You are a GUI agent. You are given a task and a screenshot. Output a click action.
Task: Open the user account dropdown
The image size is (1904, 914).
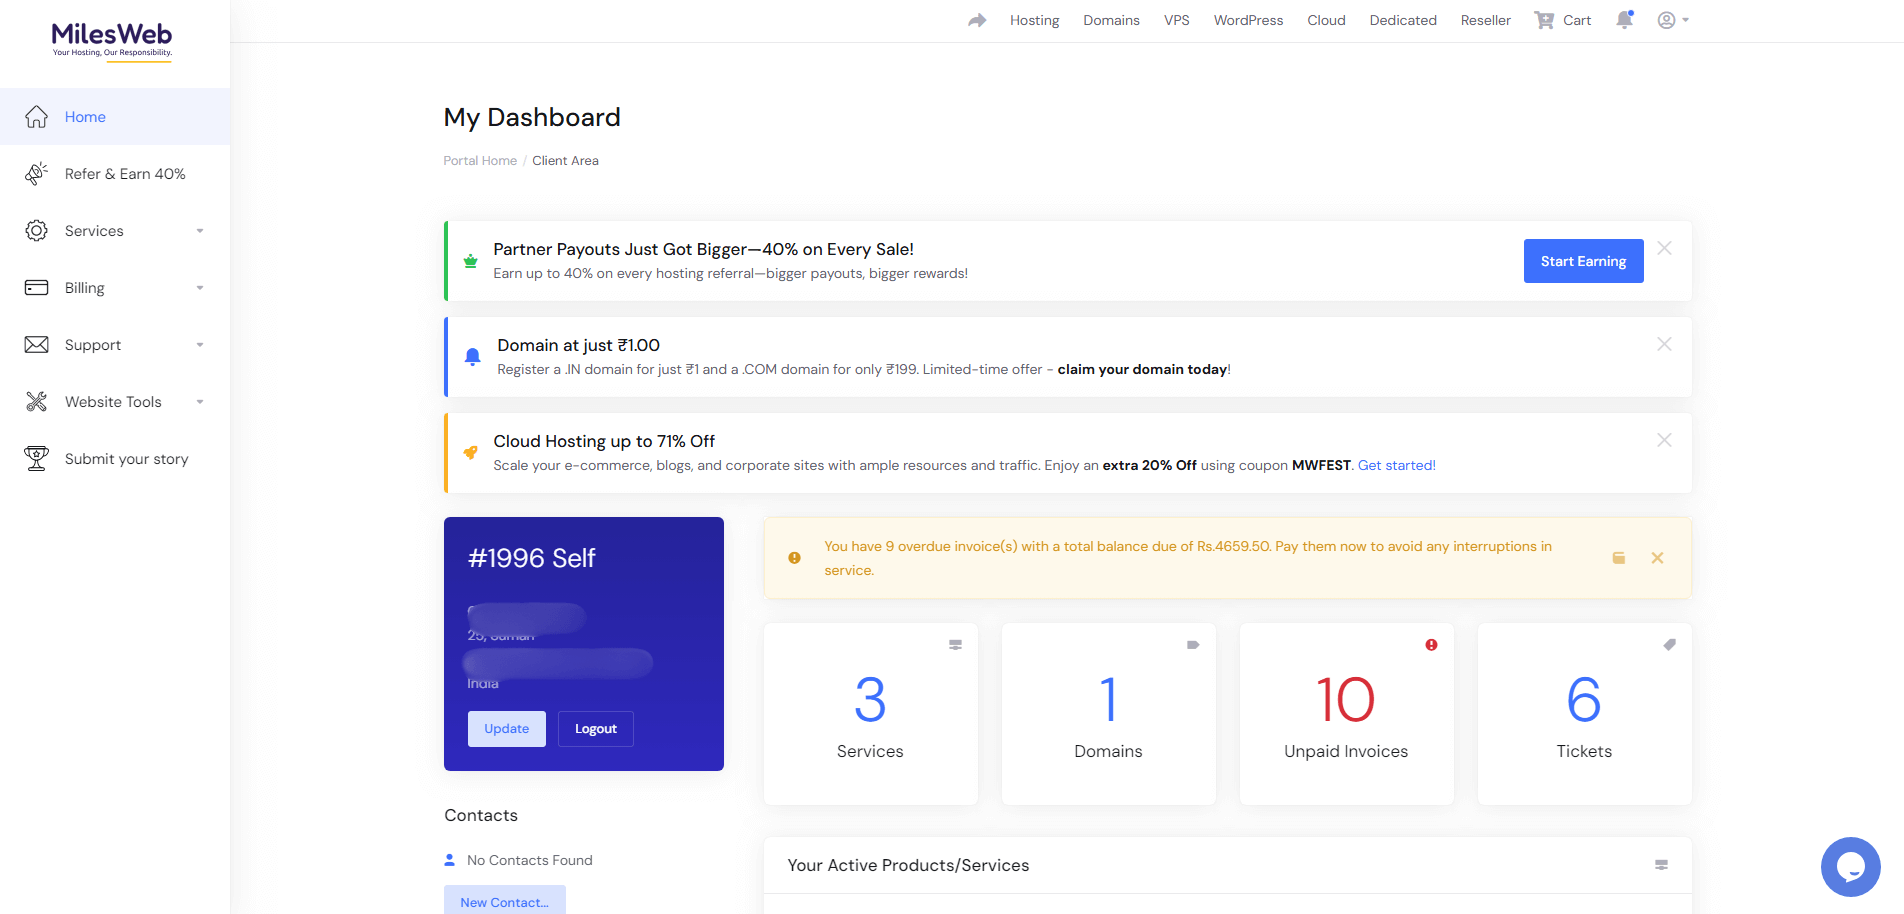(x=1672, y=20)
